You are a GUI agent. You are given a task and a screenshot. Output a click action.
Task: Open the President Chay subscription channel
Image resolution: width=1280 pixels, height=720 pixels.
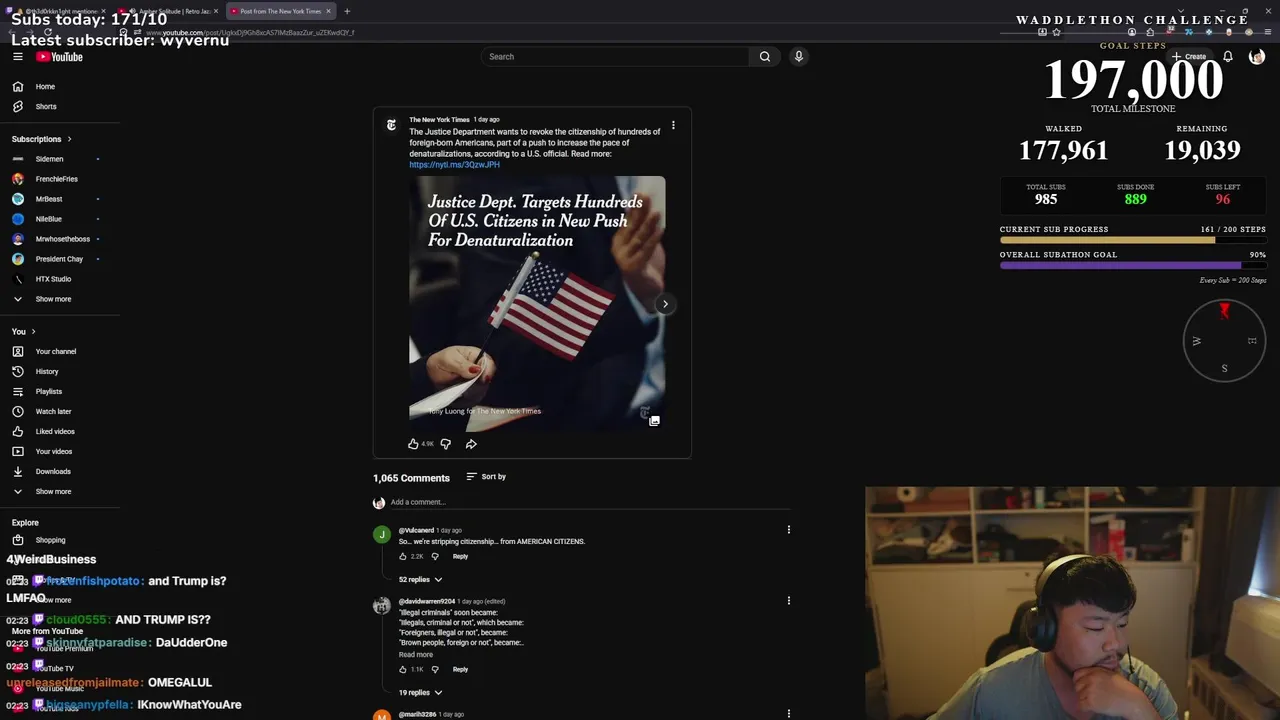click(x=60, y=259)
